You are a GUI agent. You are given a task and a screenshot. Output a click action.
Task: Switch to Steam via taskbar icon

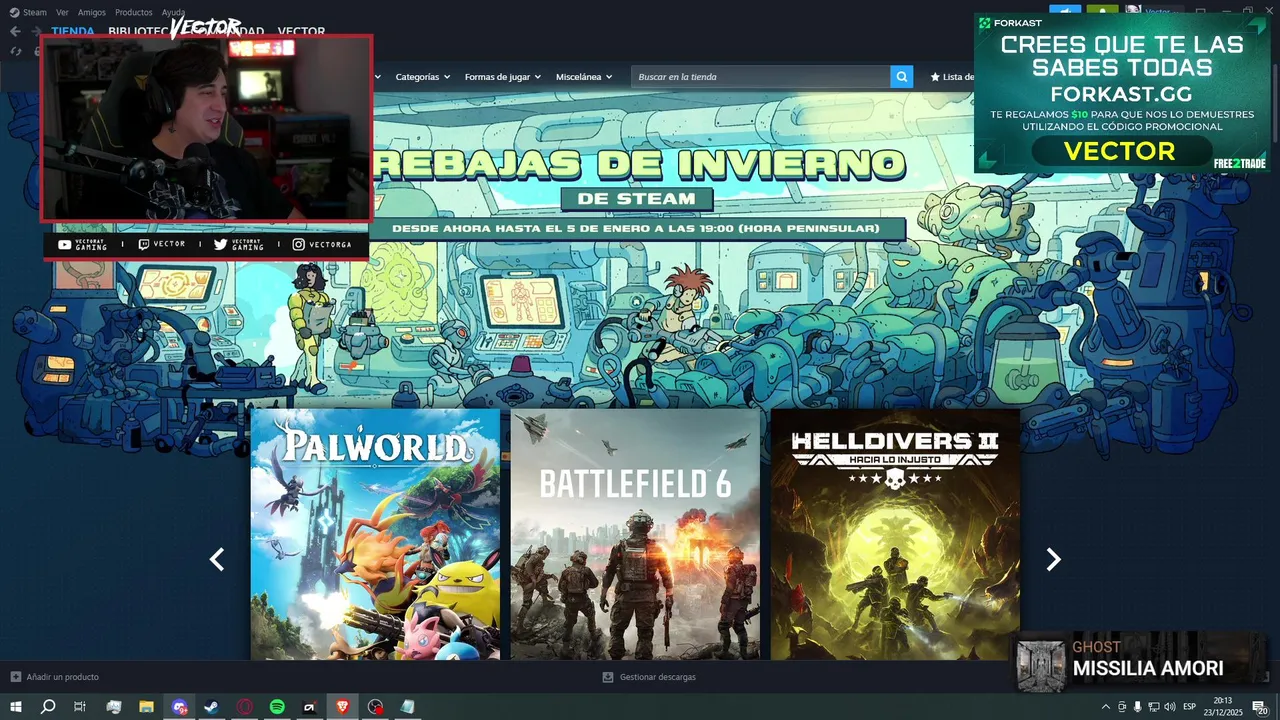212,707
